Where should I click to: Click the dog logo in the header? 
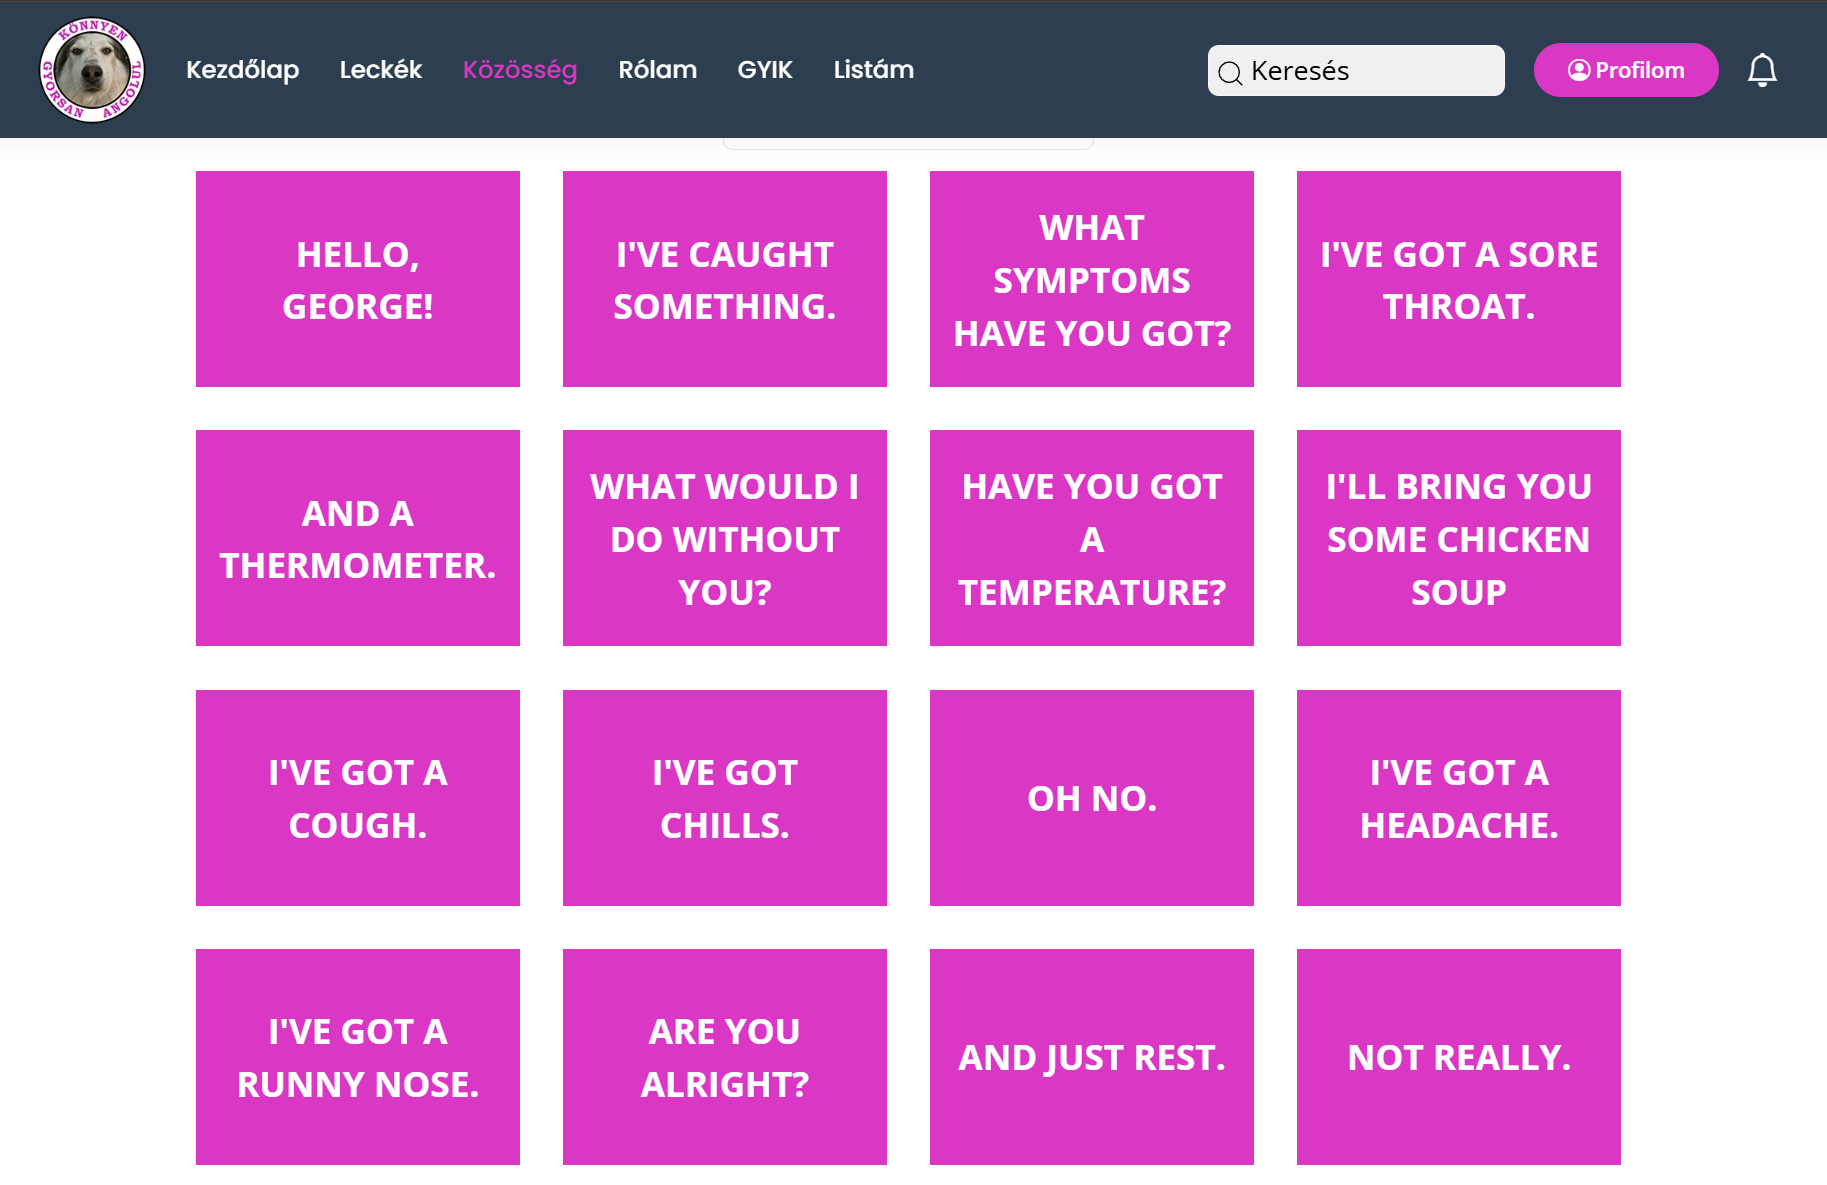[x=92, y=70]
